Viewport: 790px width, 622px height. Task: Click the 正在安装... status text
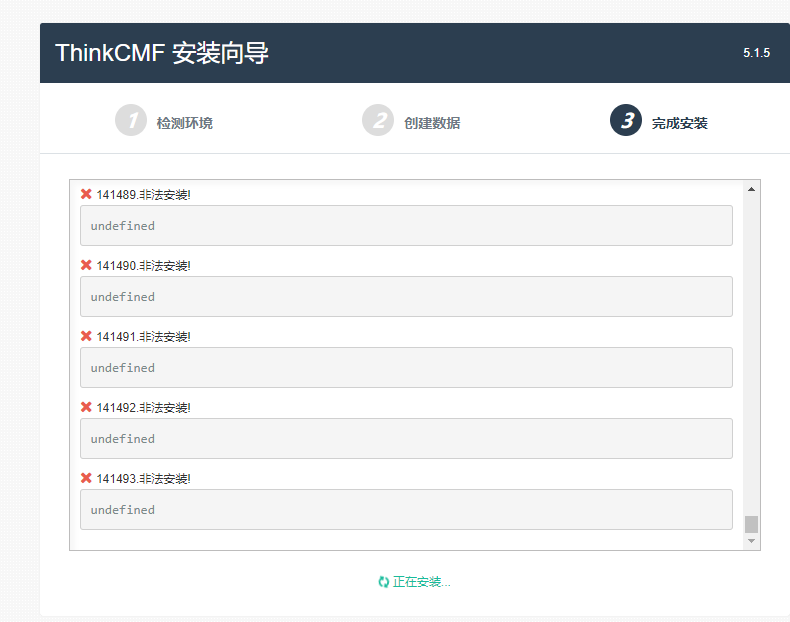pos(422,582)
